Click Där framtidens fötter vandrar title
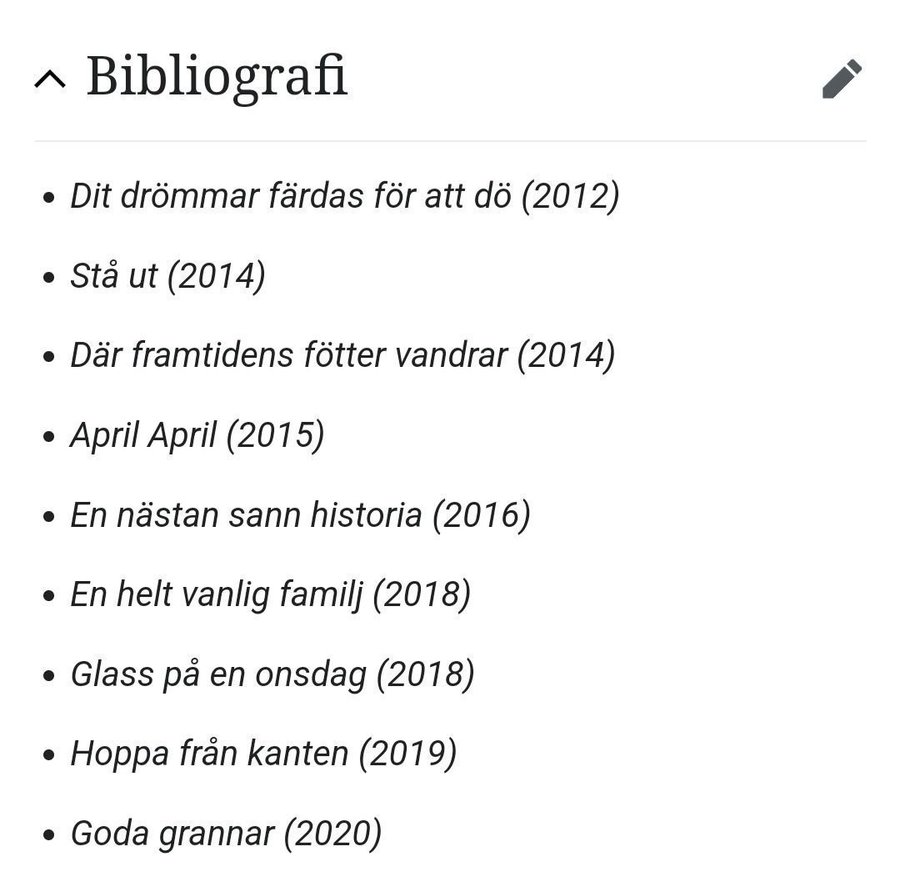This screenshot has height=888, width=900. [x=289, y=356]
